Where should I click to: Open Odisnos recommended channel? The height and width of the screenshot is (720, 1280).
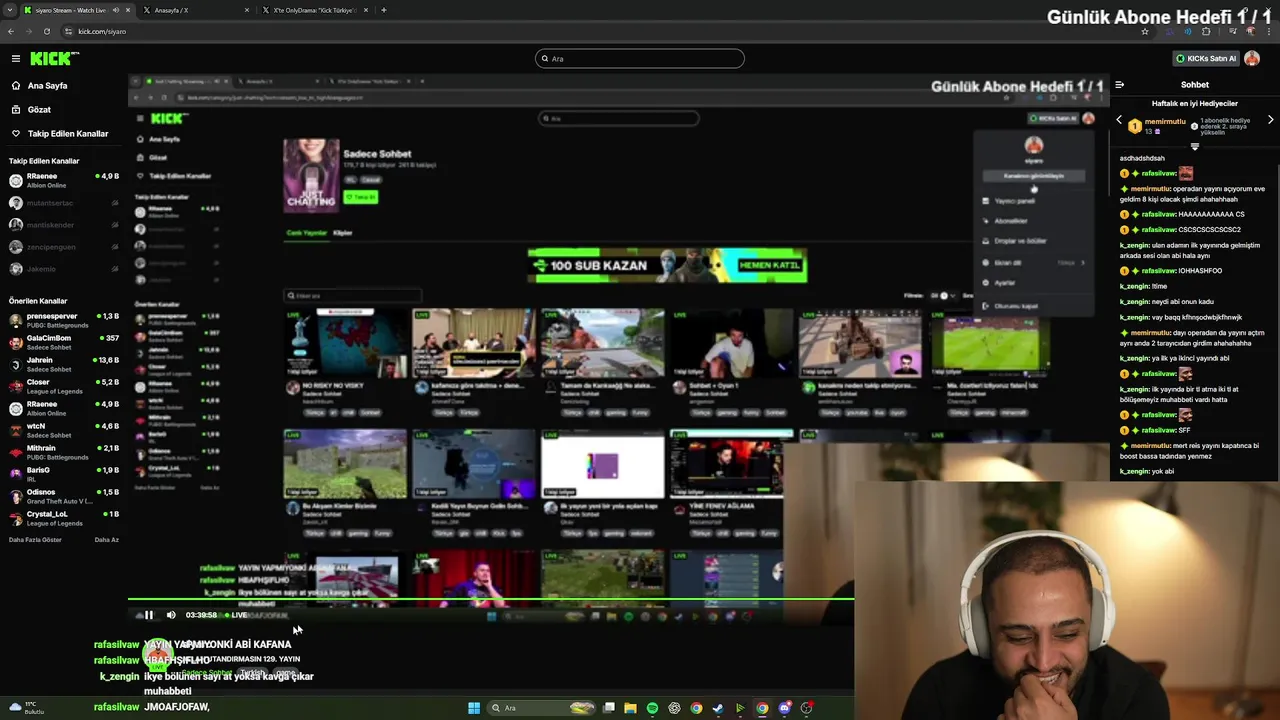(x=62, y=496)
